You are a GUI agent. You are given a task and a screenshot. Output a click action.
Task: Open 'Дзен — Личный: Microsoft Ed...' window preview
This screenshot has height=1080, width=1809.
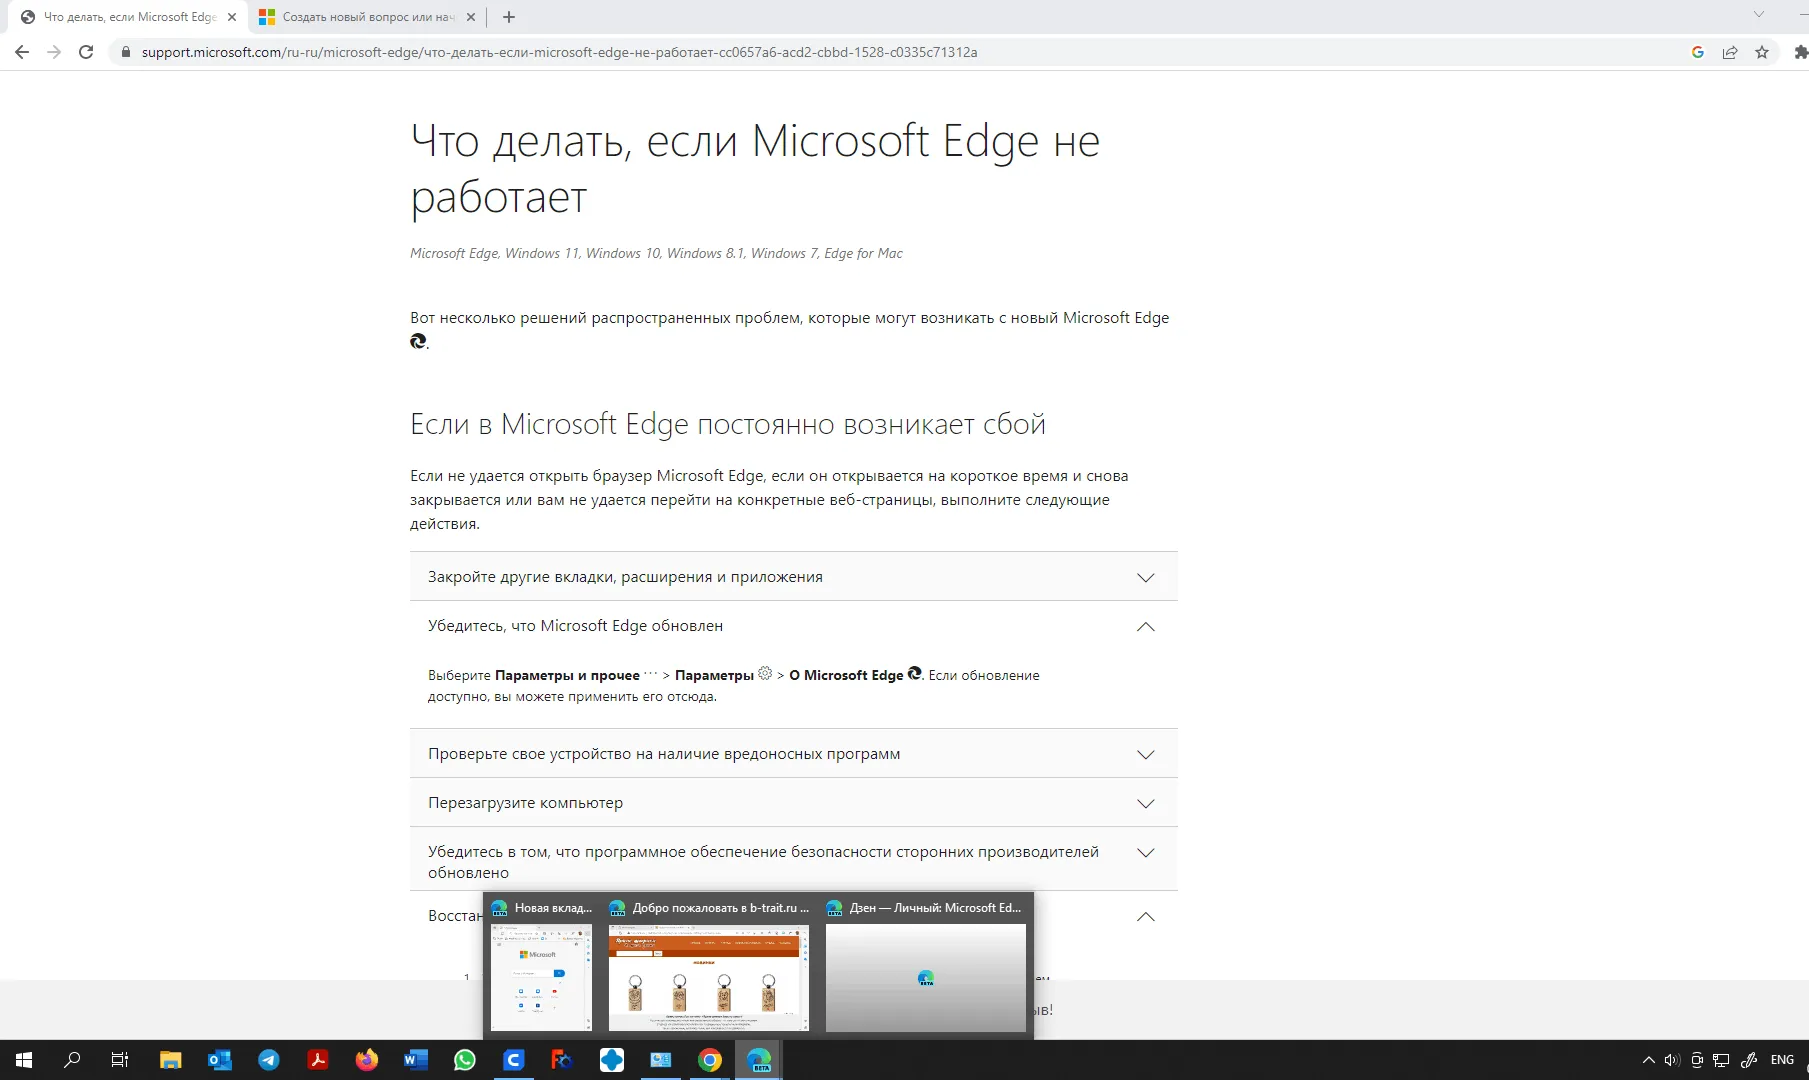coord(925,965)
